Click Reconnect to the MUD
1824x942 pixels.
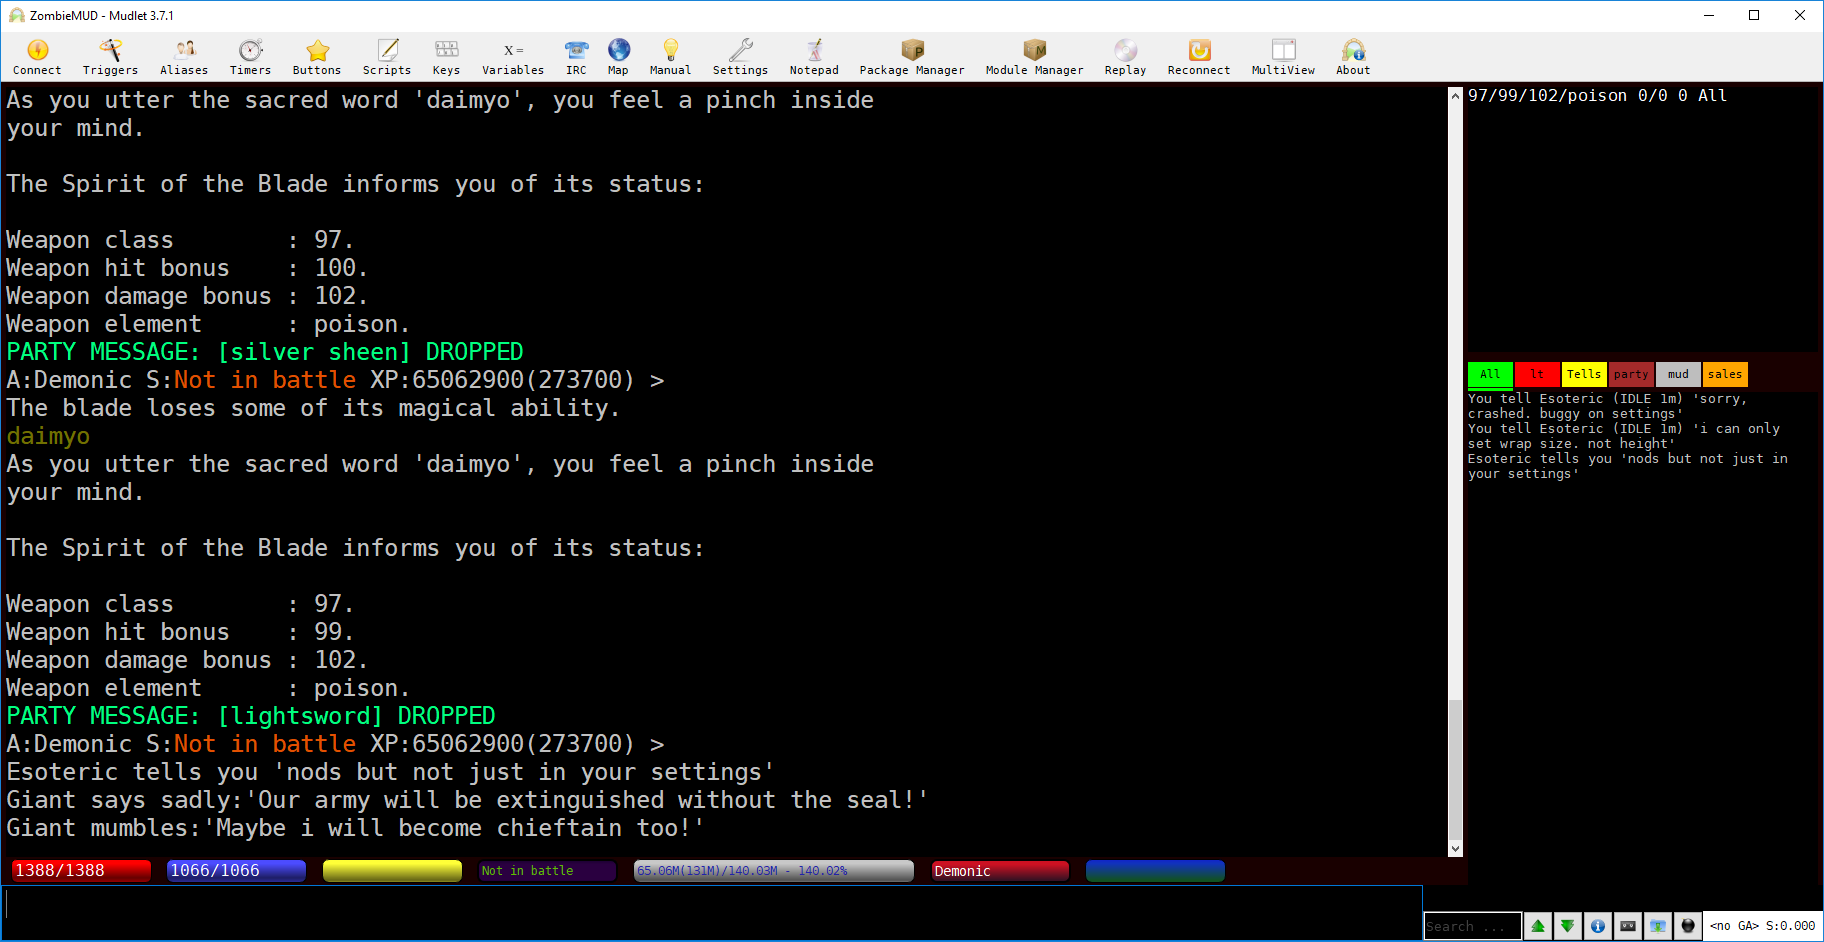(1199, 57)
